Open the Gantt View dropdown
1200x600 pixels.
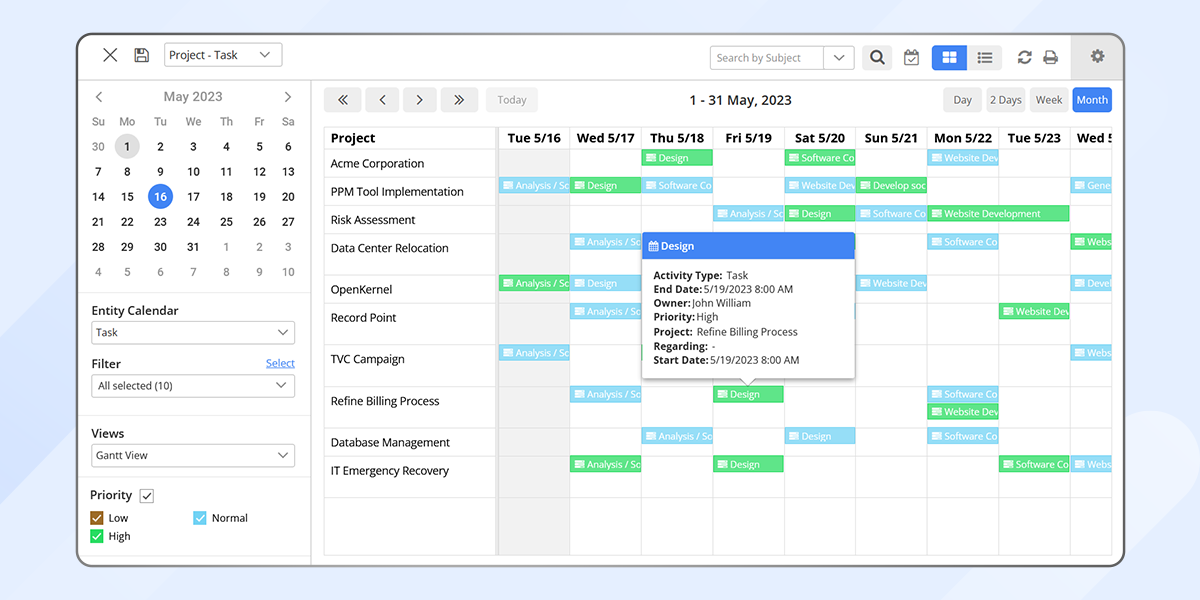pos(193,456)
